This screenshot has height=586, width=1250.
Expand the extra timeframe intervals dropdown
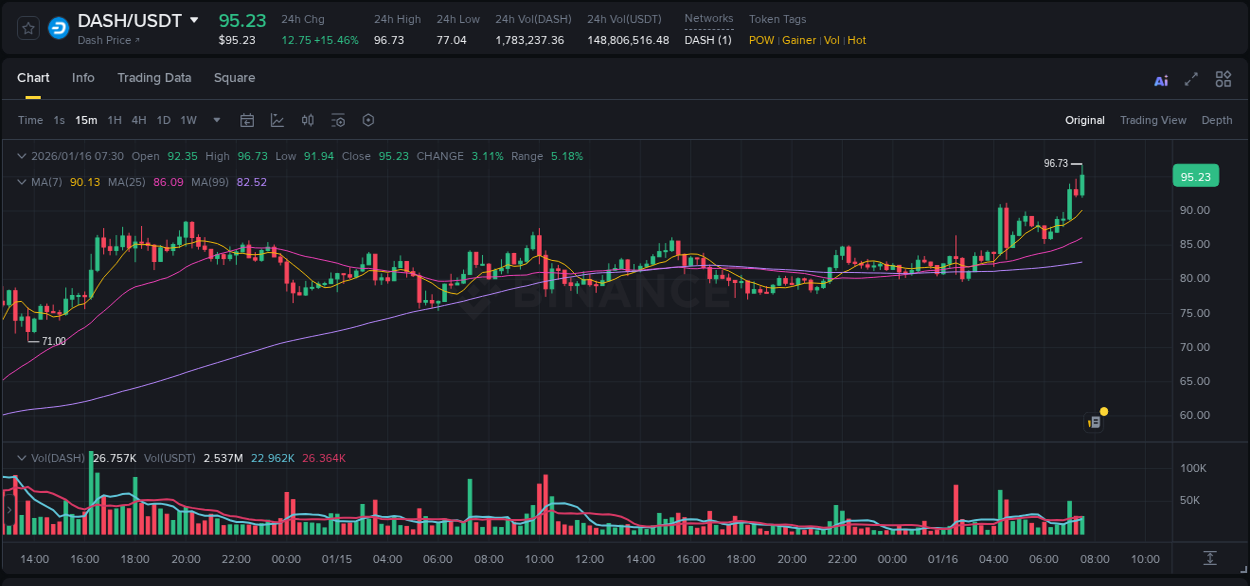point(215,120)
